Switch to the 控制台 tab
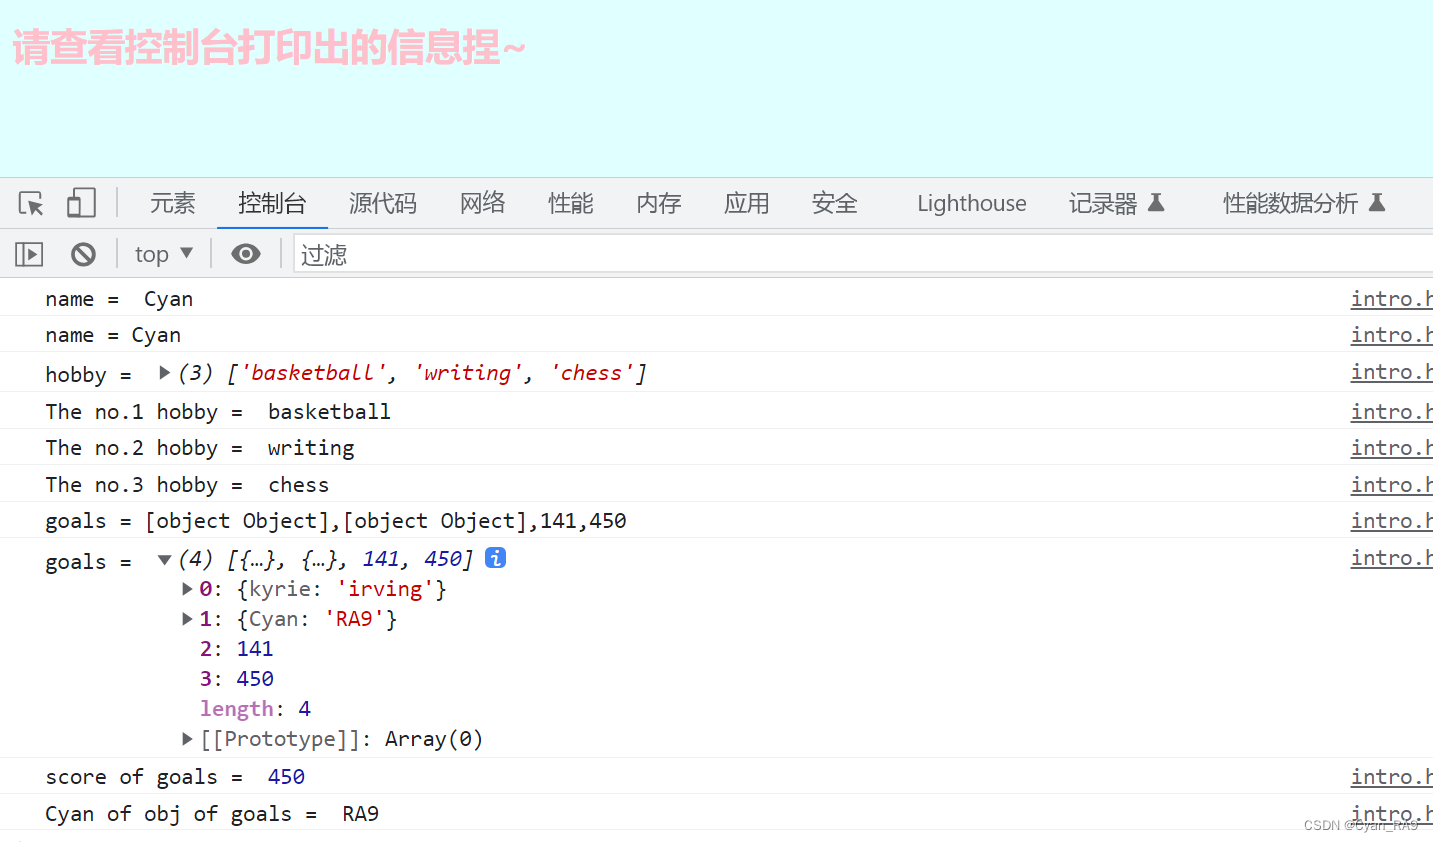1433x842 pixels. coord(271,202)
